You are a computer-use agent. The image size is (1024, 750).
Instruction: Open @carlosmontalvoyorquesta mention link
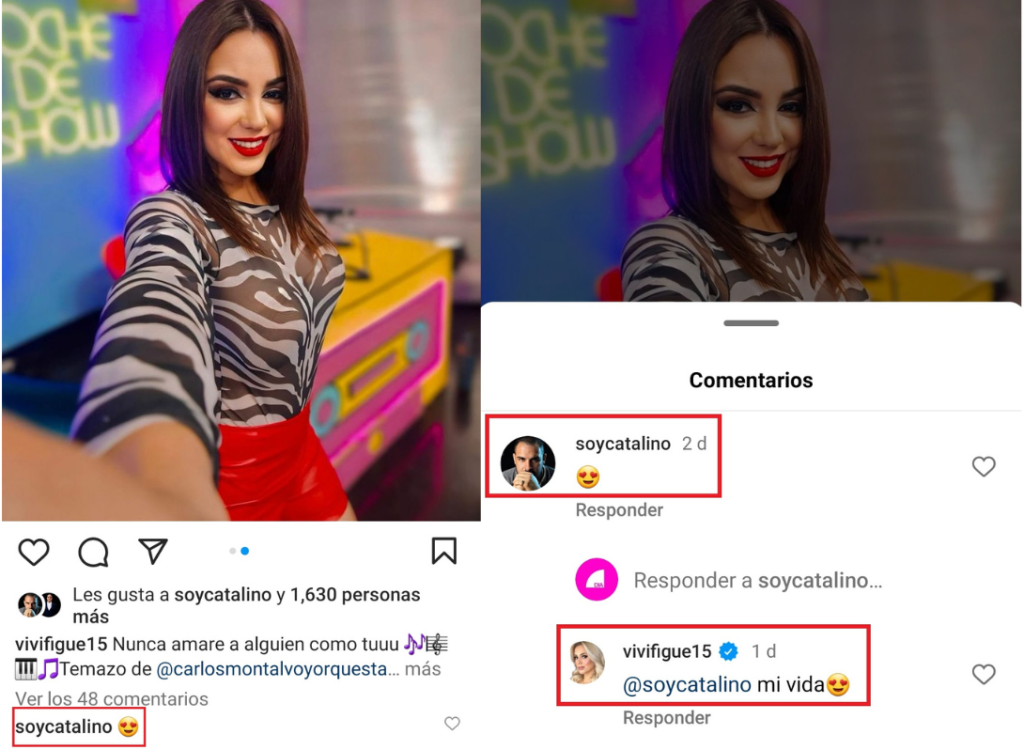[272, 669]
